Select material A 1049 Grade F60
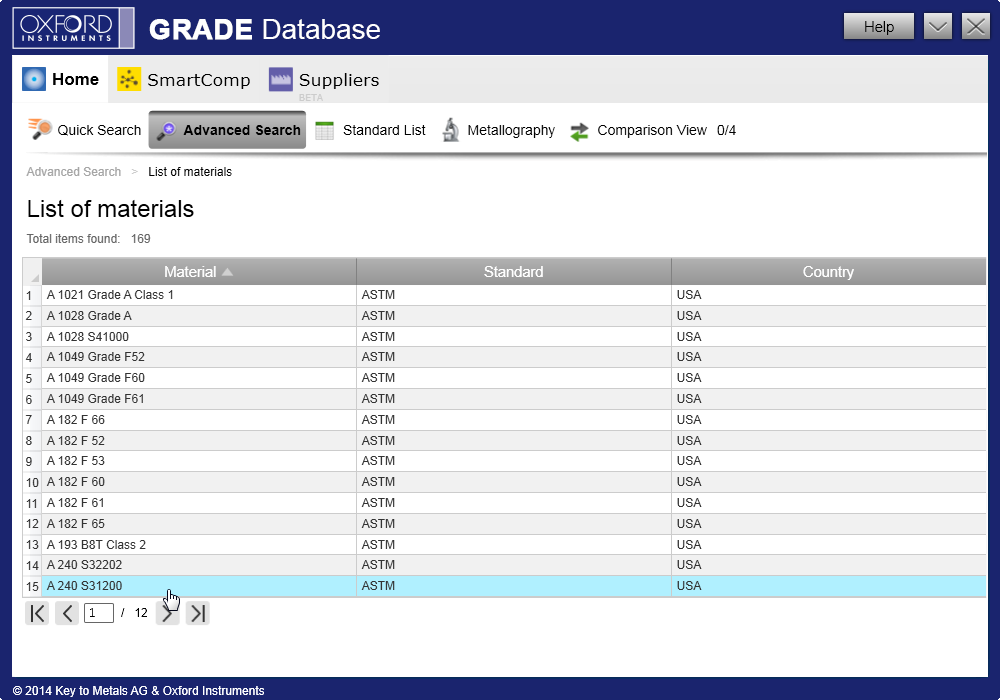This screenshot has width=1000, height=700. coord(504,378)
